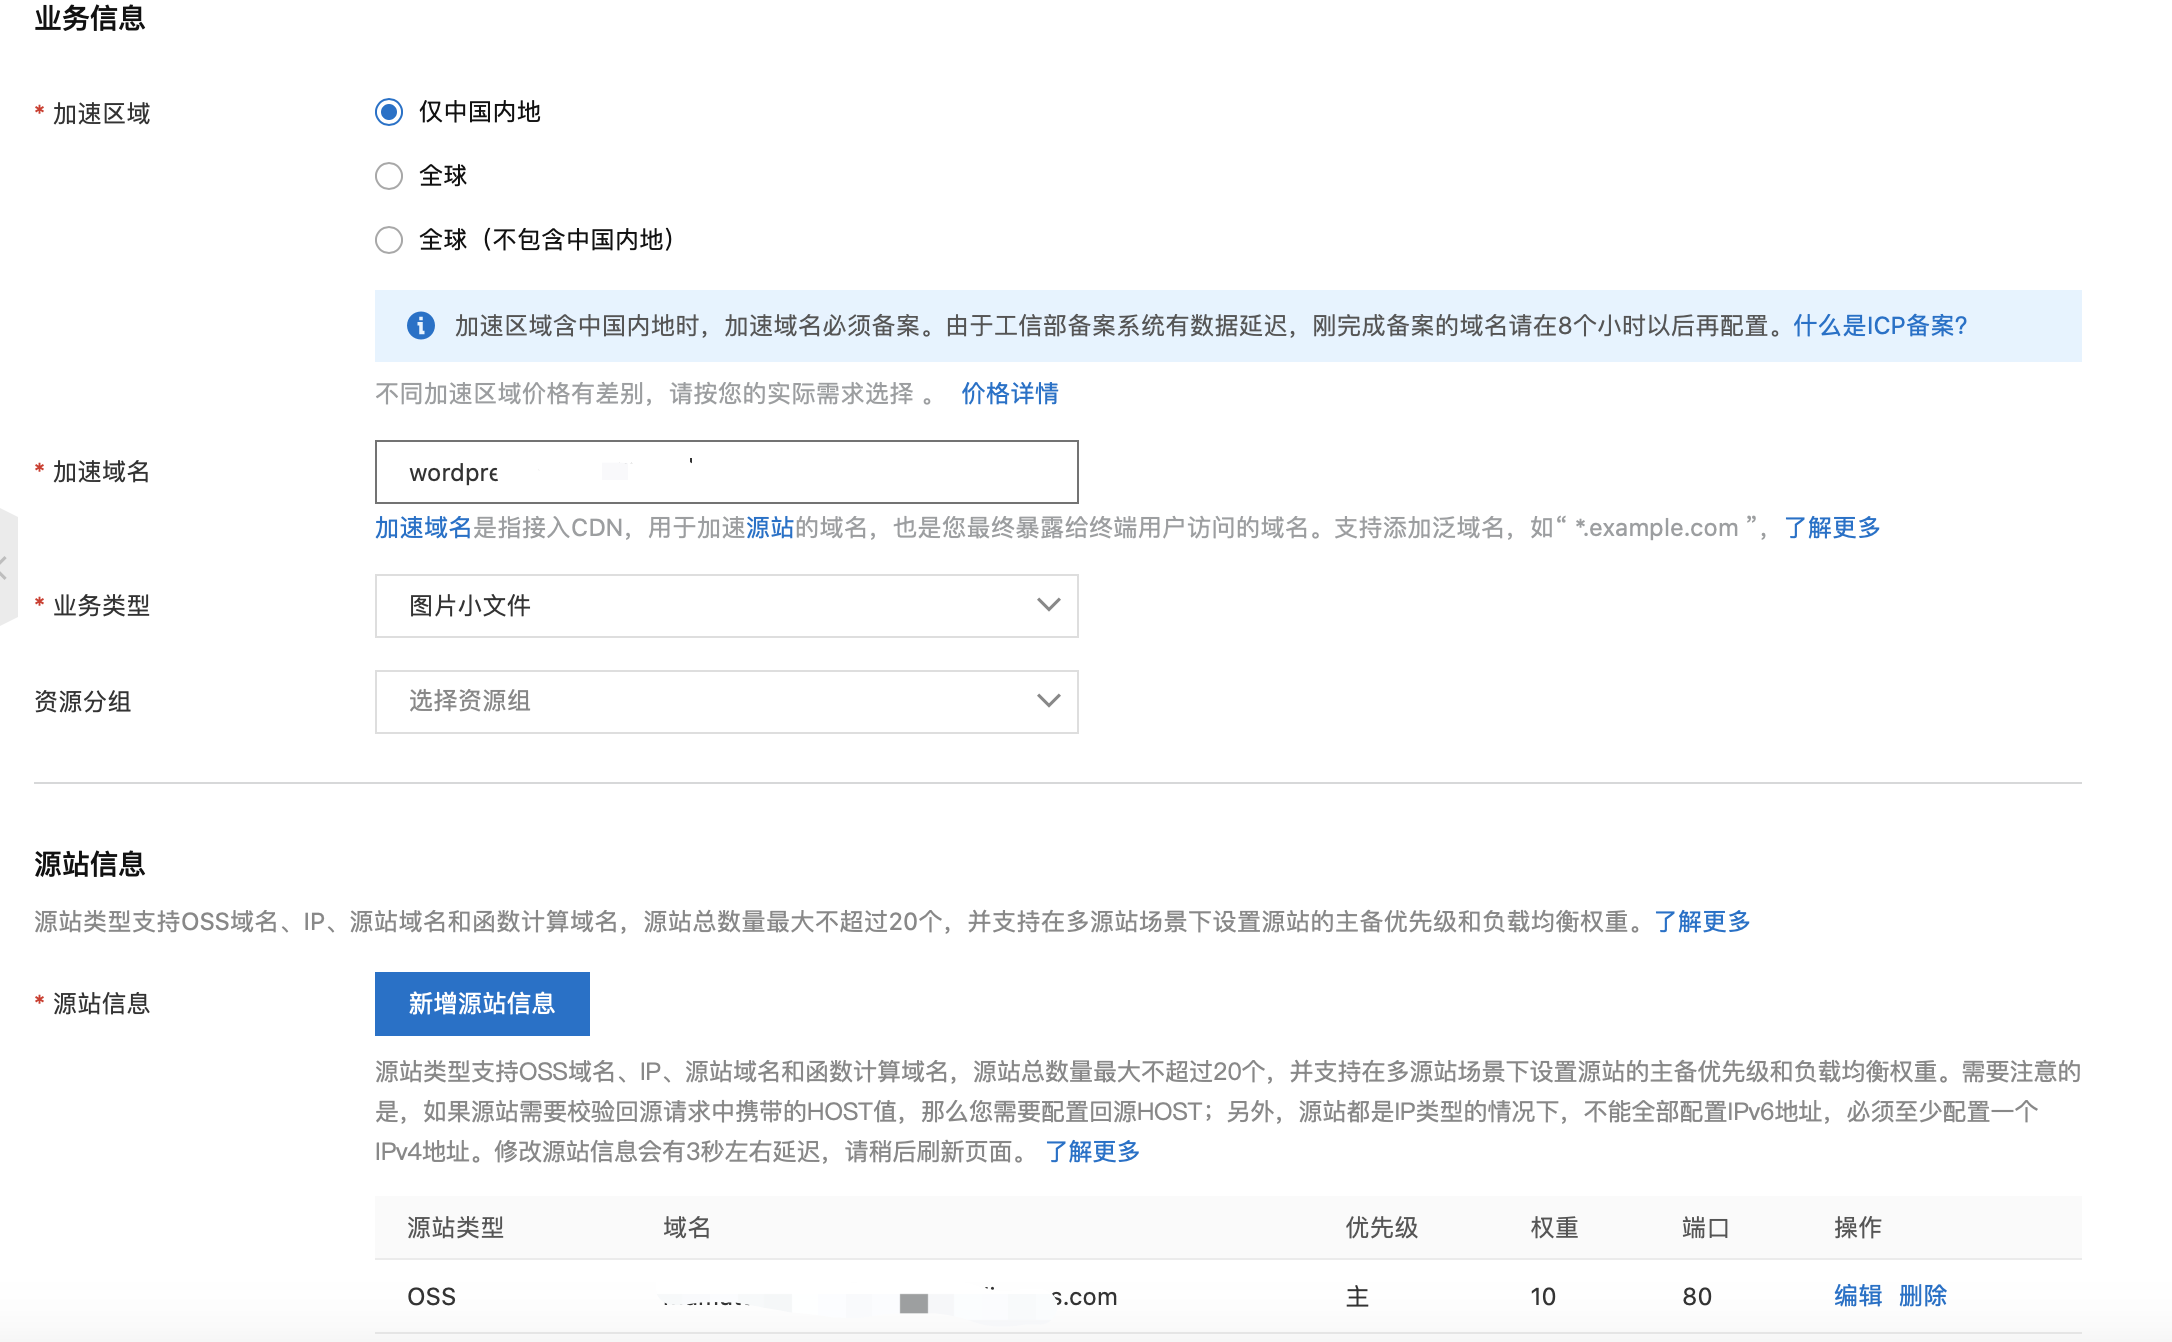Click the 新增源站信息 button

[x=482, y=1004]
